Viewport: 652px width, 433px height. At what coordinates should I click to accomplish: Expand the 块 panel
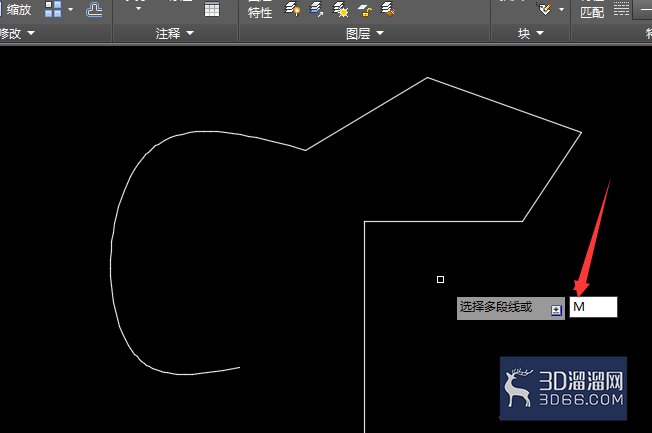click(531, 33)
